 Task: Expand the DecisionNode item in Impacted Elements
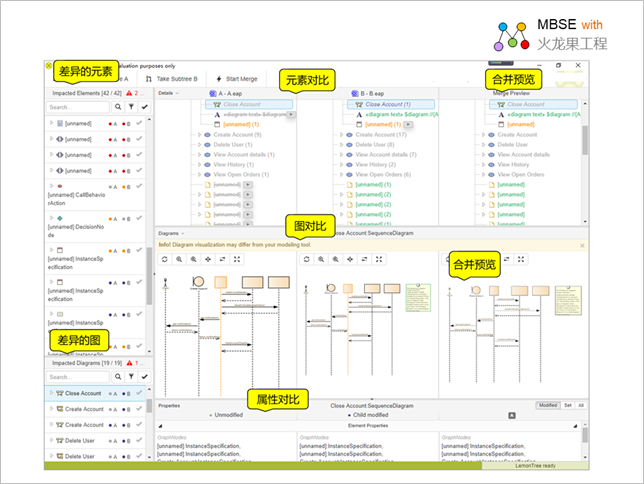click(x=52, y=218)
